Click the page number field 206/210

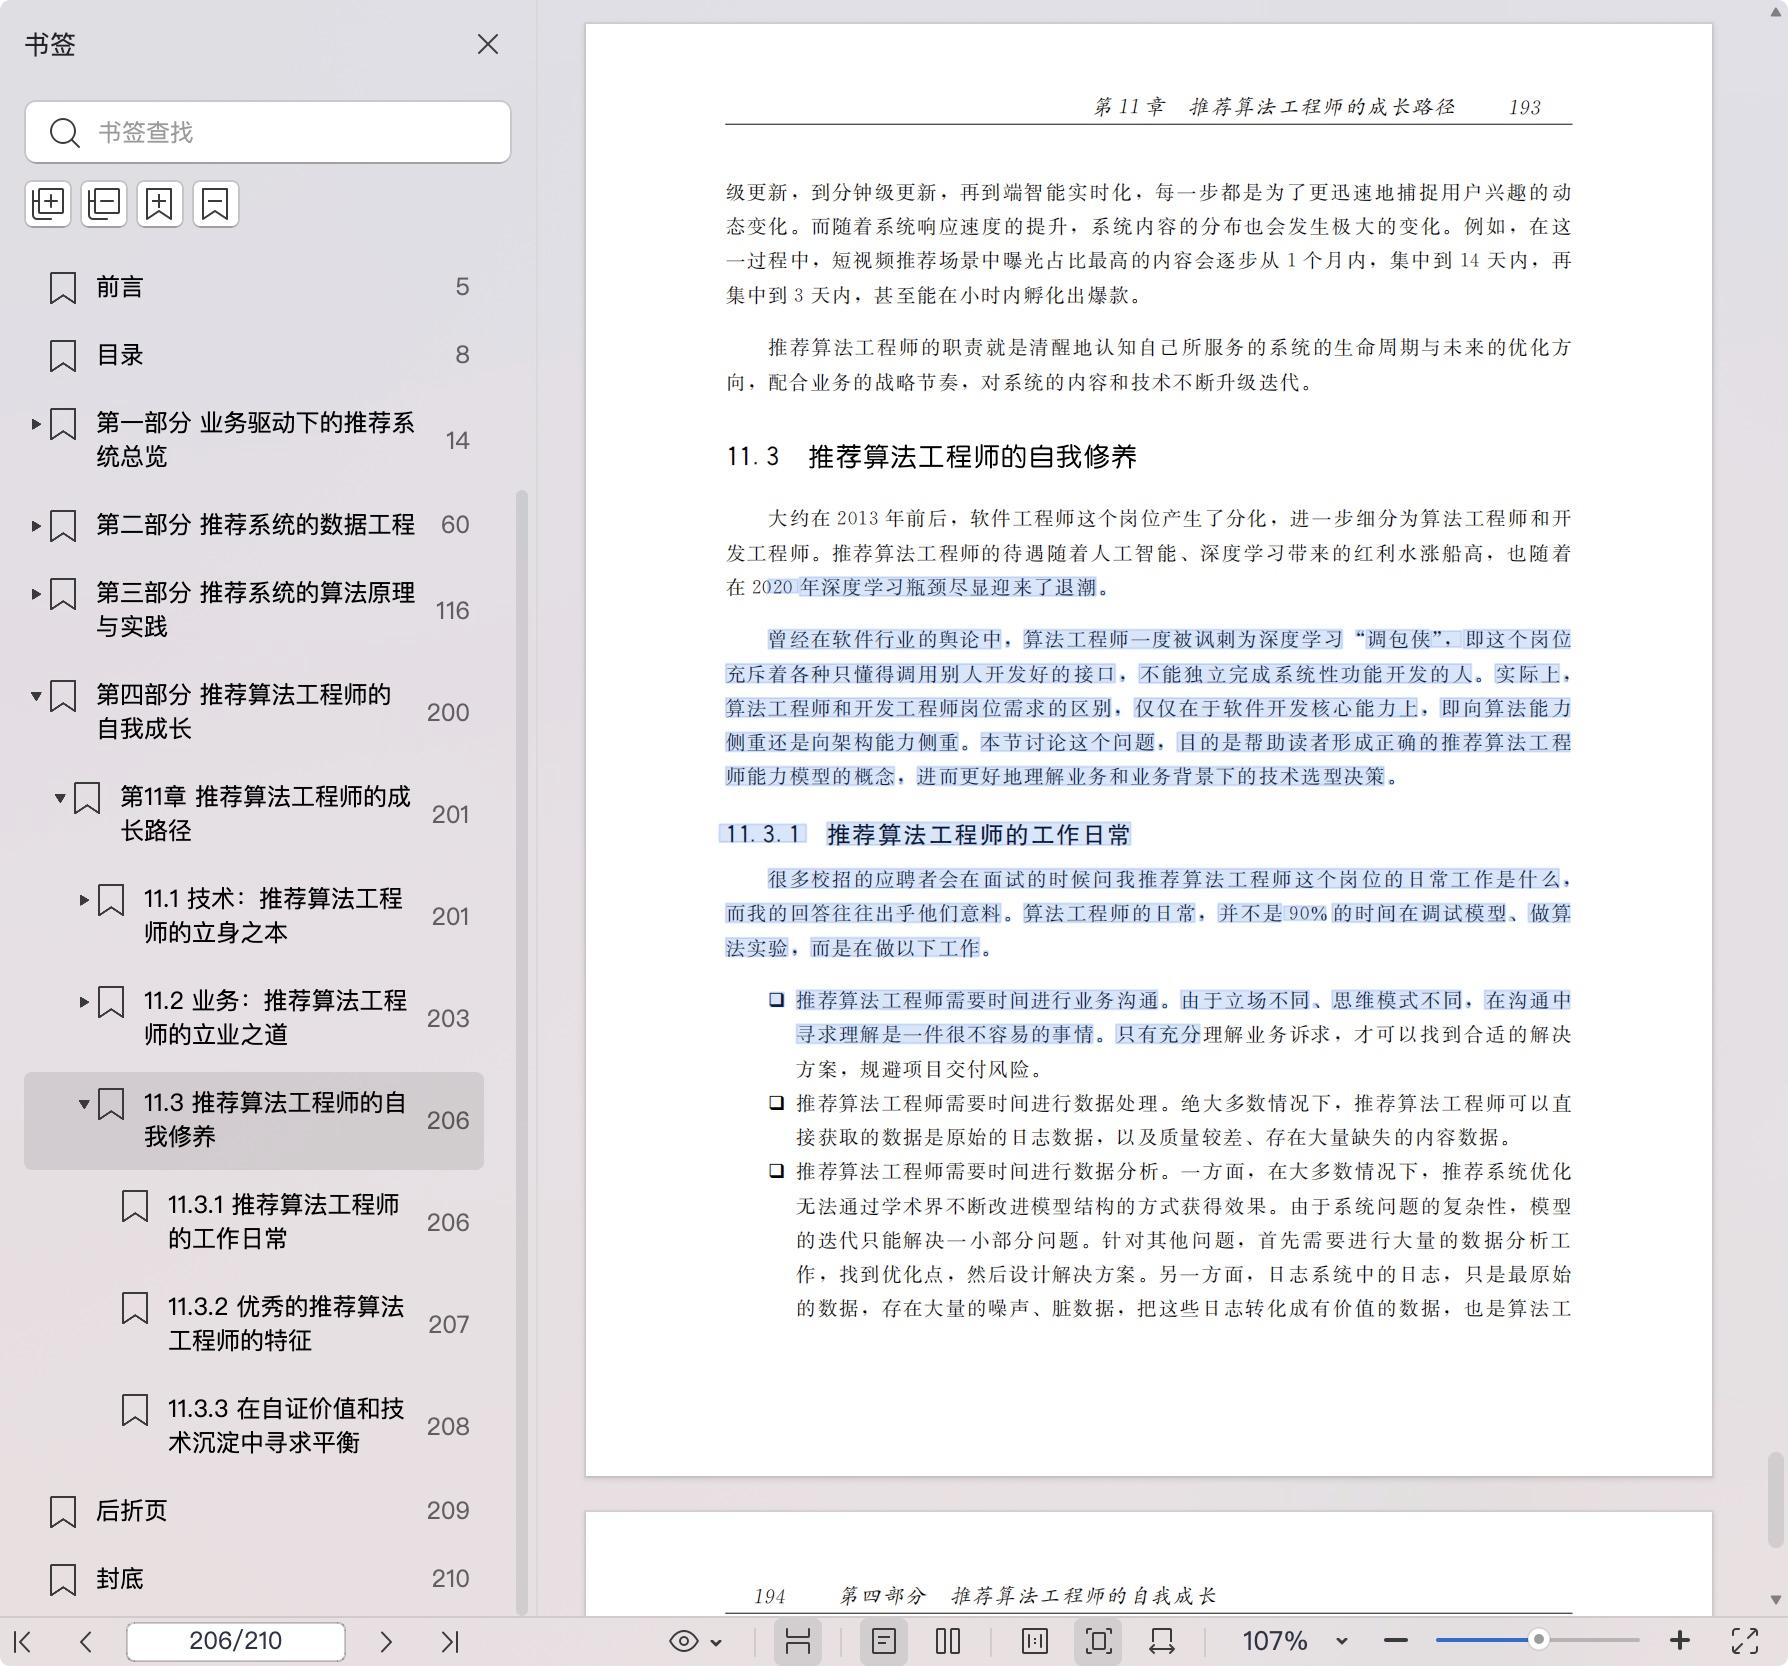(x=236, y=1641)
